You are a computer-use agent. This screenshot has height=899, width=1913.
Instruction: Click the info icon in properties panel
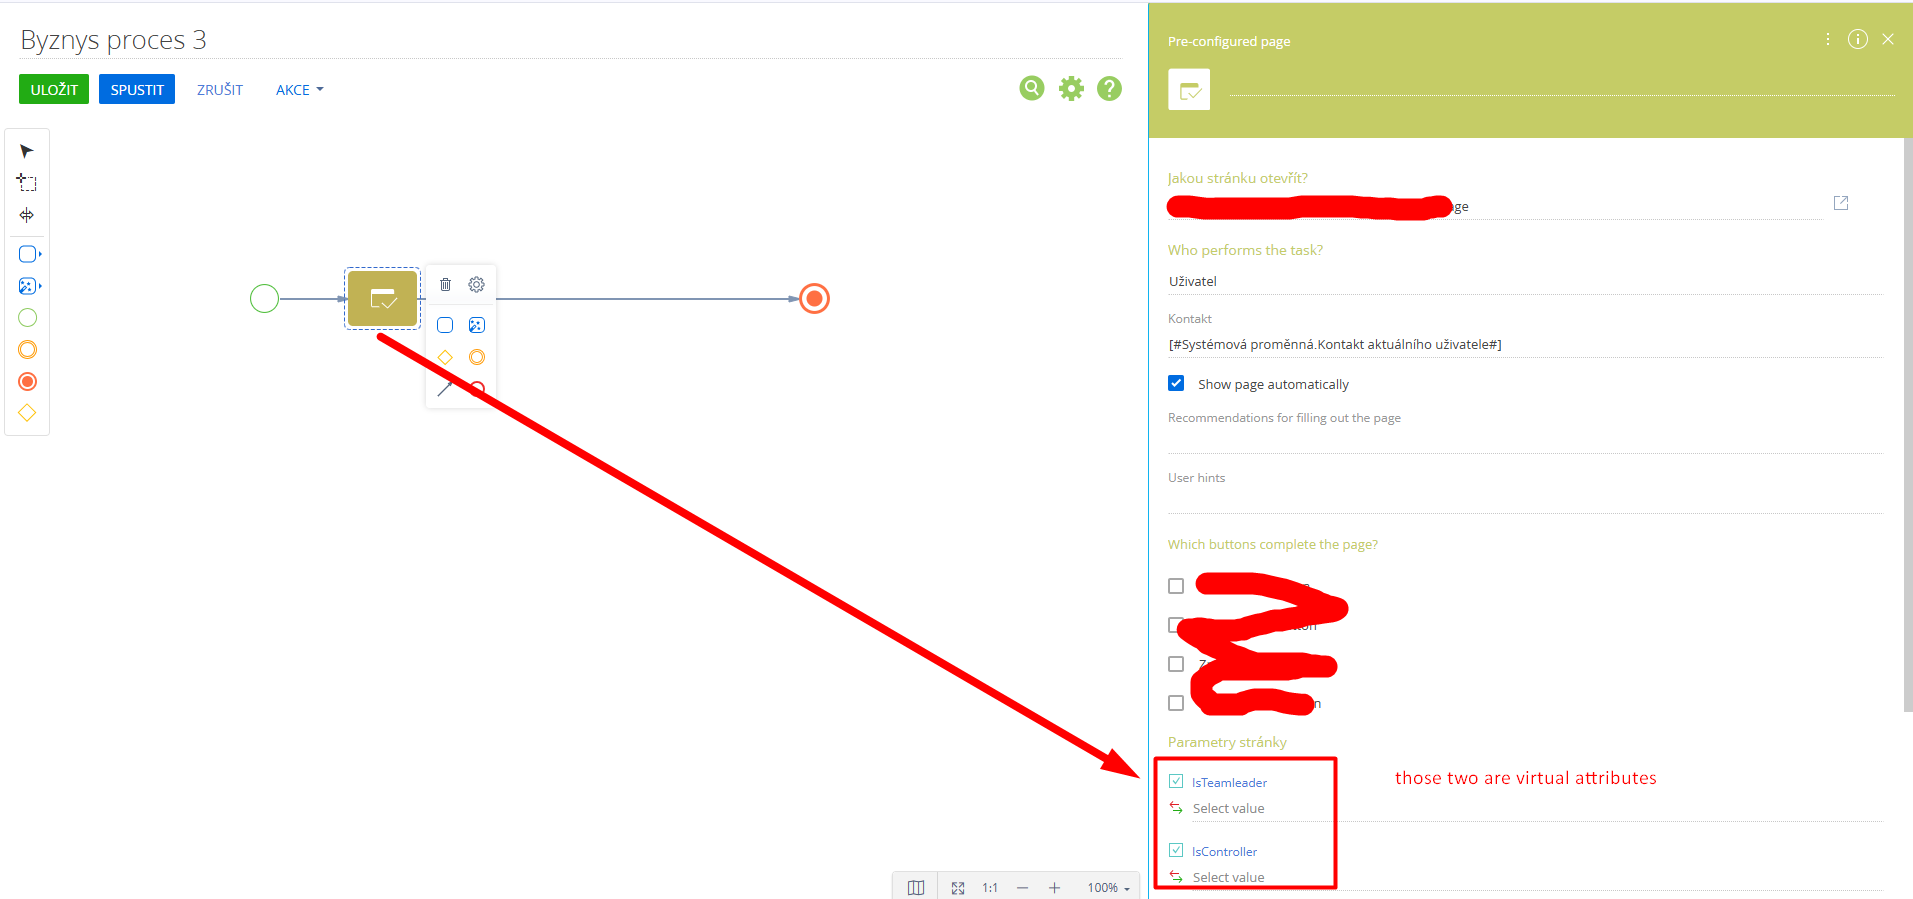pyautogui.click(x=1857, y=39)
